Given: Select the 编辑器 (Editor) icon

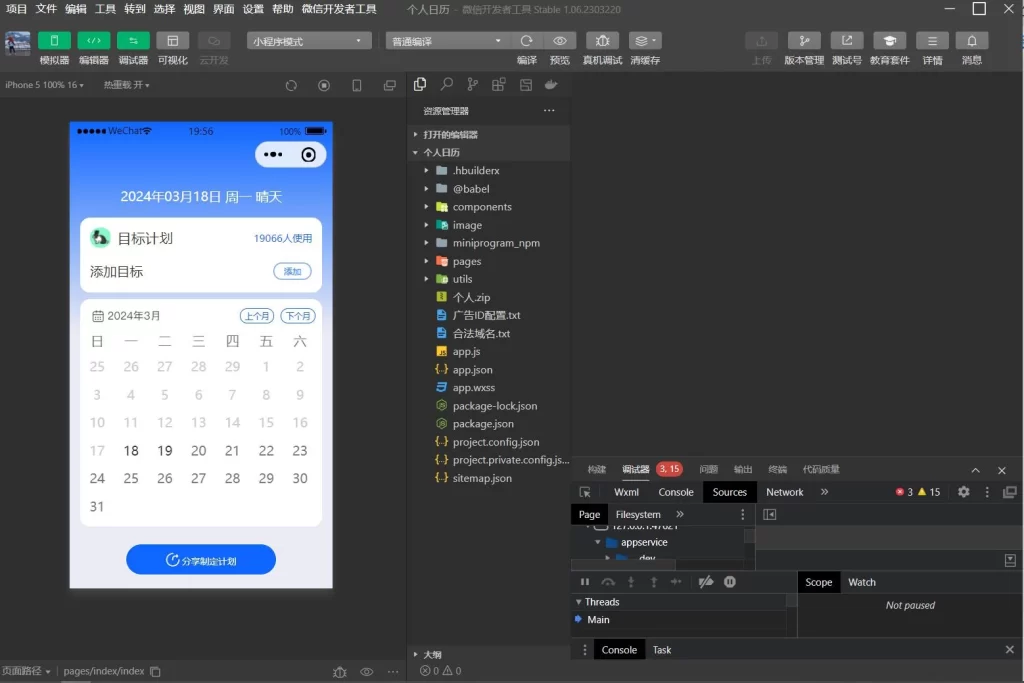Looking at the screenshot, I should 95,40.
